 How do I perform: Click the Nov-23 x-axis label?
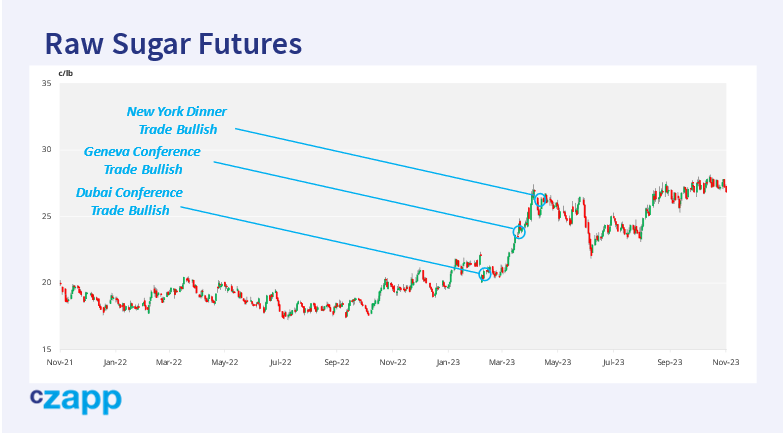click(726, 361)
